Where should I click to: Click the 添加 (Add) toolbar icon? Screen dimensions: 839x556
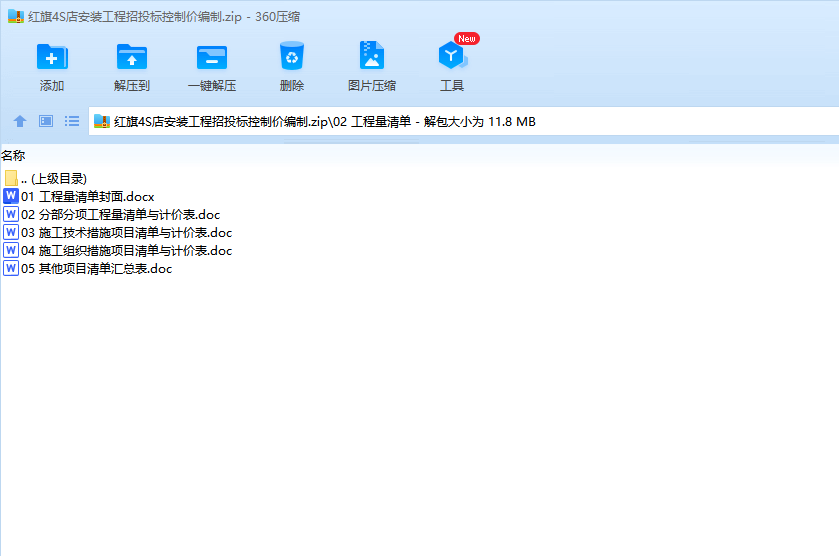[x=52, y=57]
